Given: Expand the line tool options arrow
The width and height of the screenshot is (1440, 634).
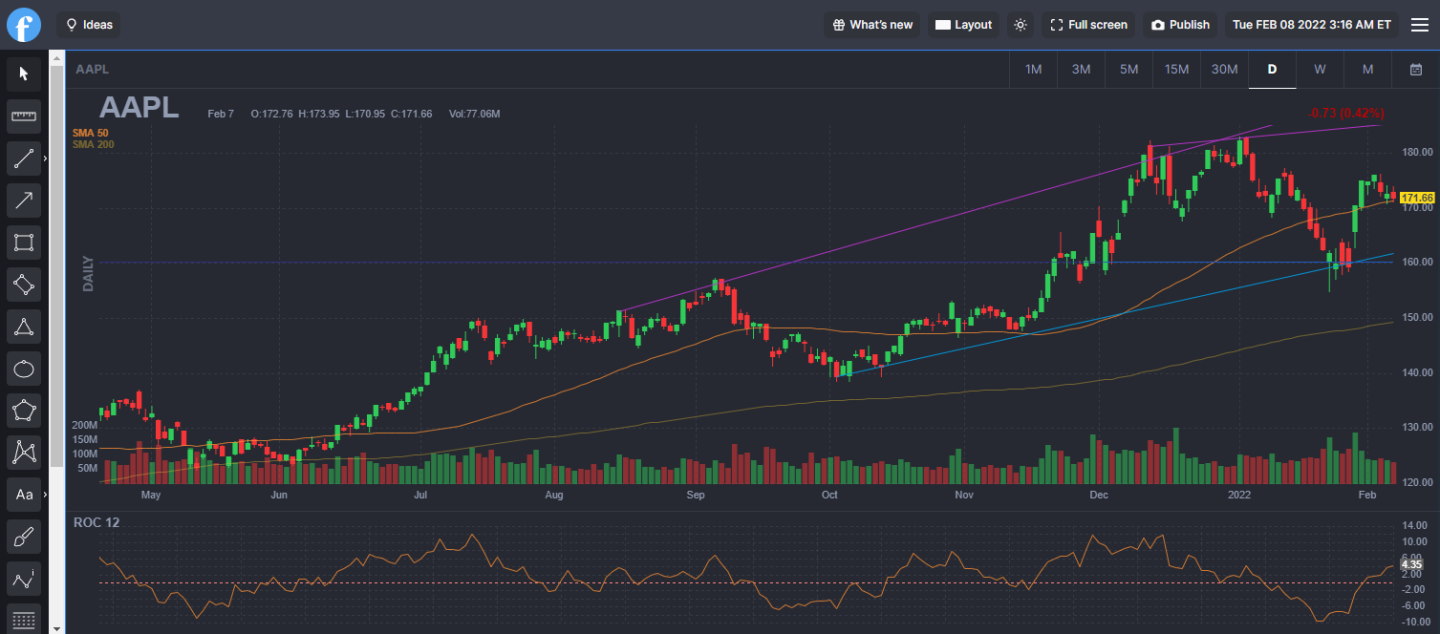Looking at the screenshot, I should point(45,158).
